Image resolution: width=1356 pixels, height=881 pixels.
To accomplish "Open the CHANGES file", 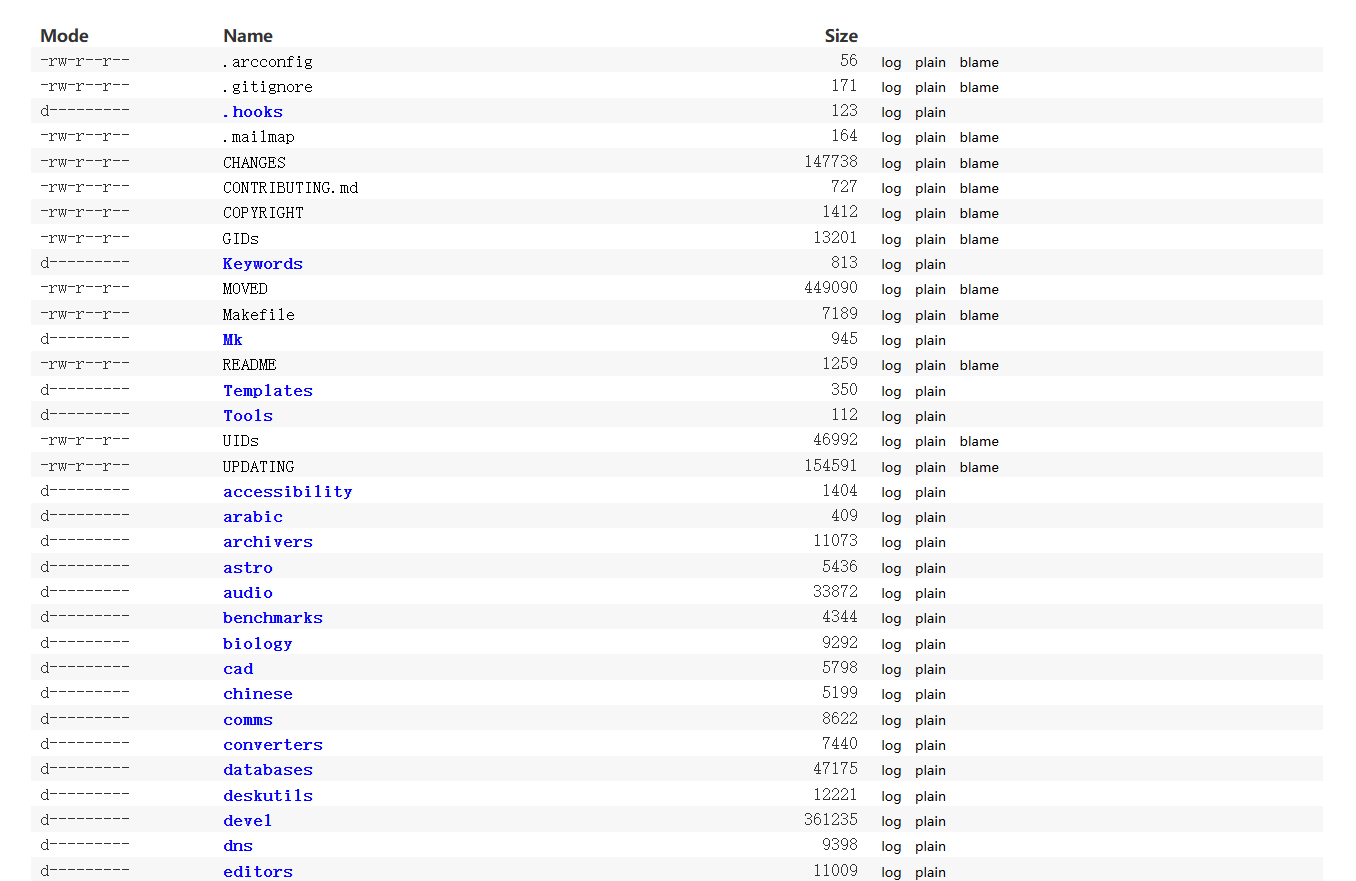I will point(254,163).
